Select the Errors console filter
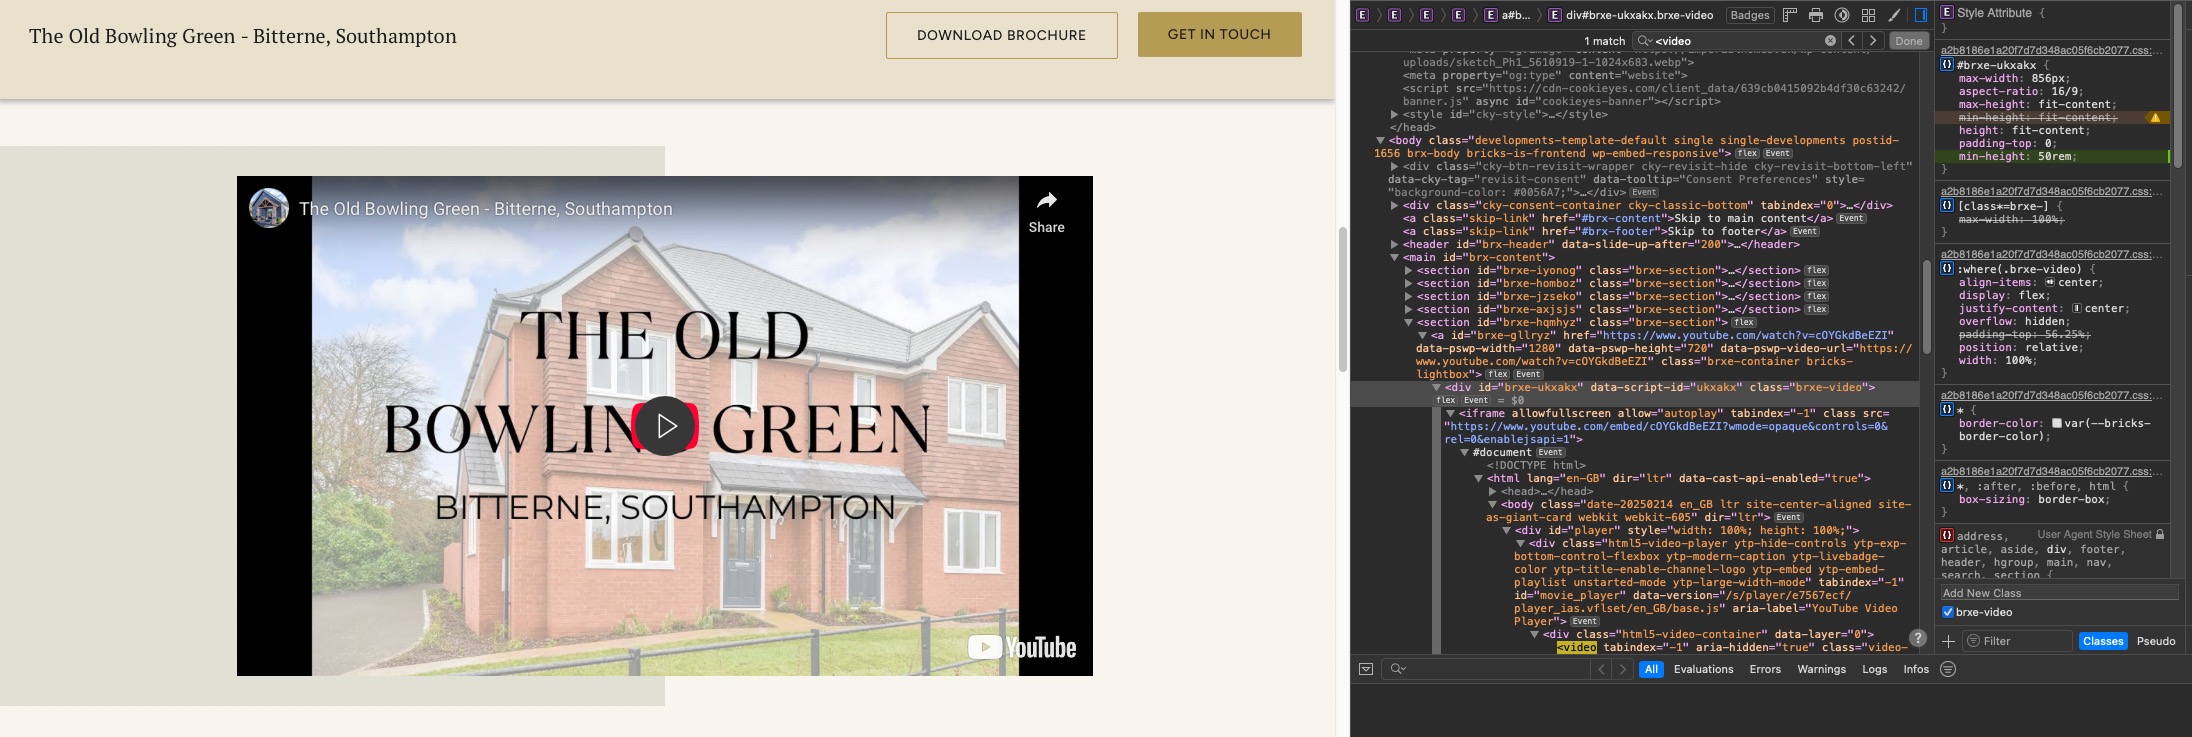This screenshot has width=2192, height=737. click(x=1765, y=669)
